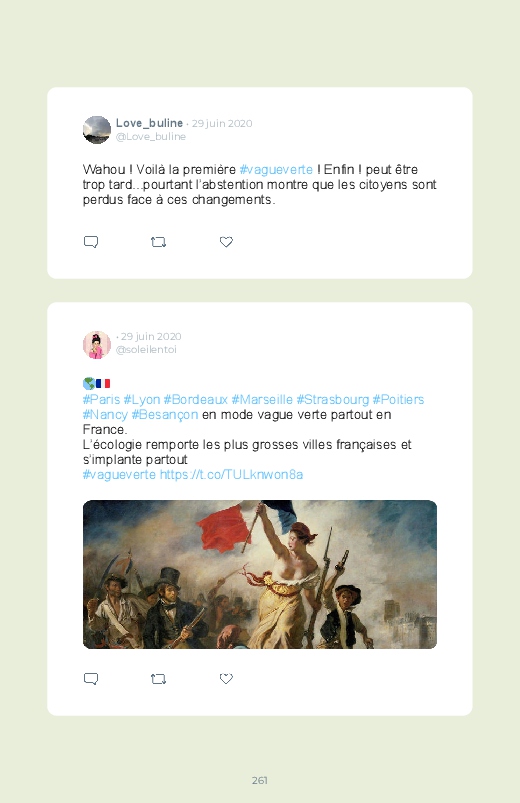The image size is (520, 803).
Task: Open the #Marseille hashtag
Action: pyautogui.click(x=262, y=399)
